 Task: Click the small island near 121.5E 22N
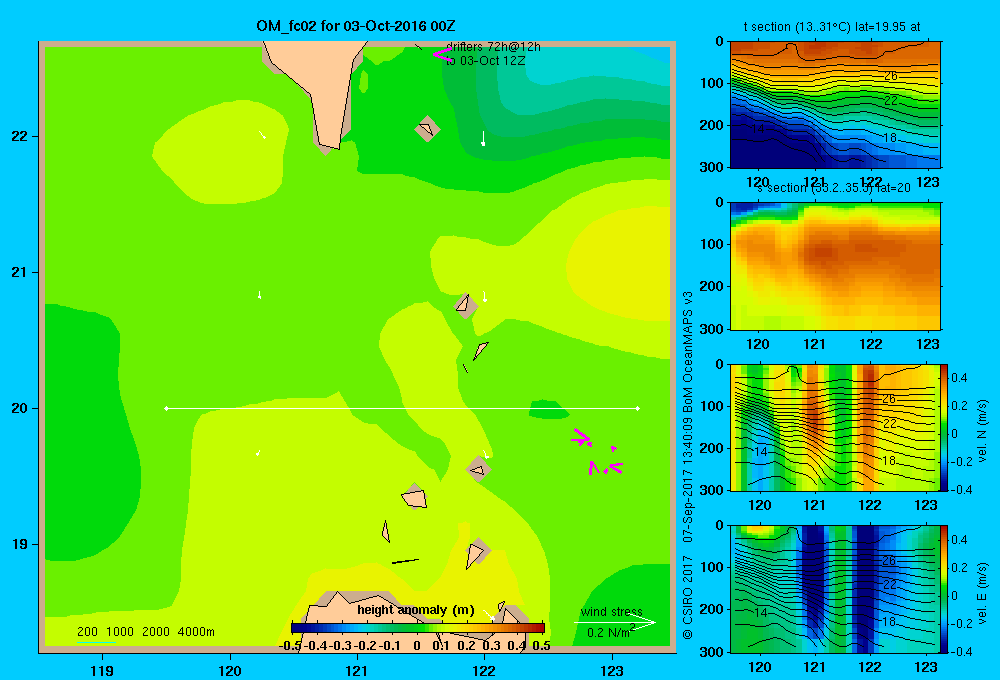[x=427, y=129]
